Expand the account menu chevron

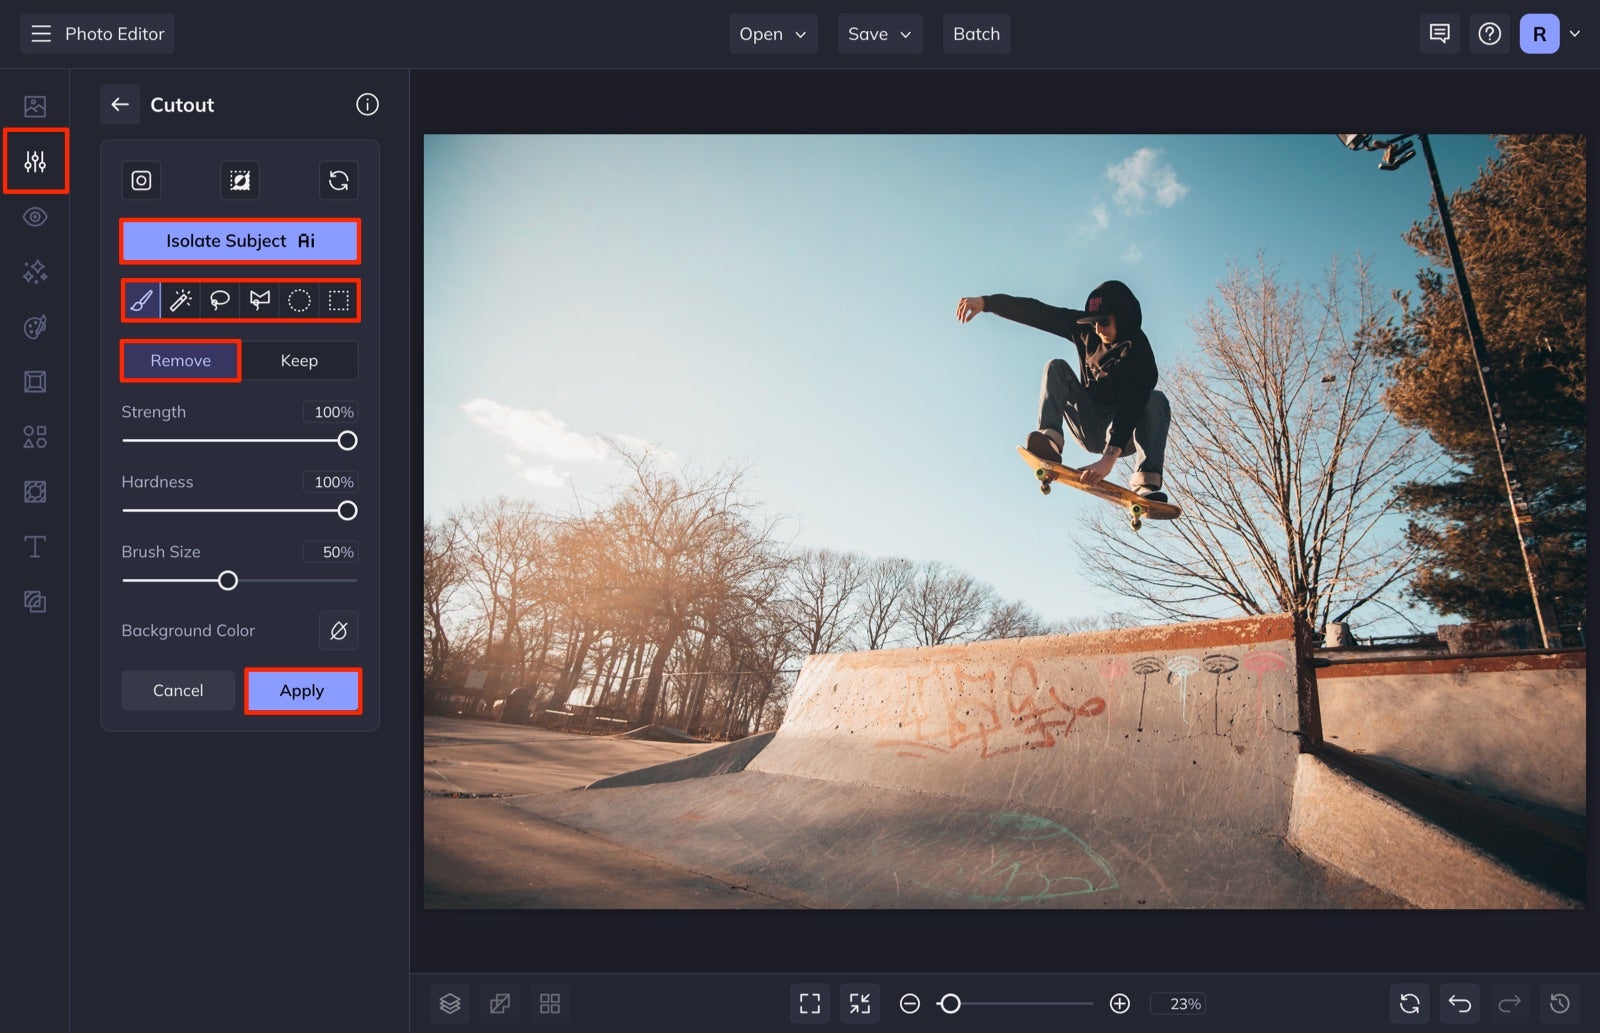click(1576, 33)
